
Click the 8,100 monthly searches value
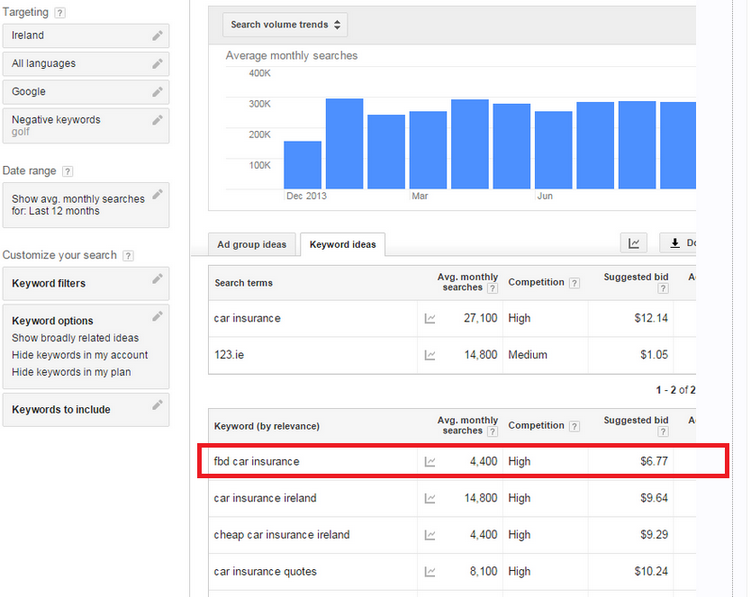(483, 572)
